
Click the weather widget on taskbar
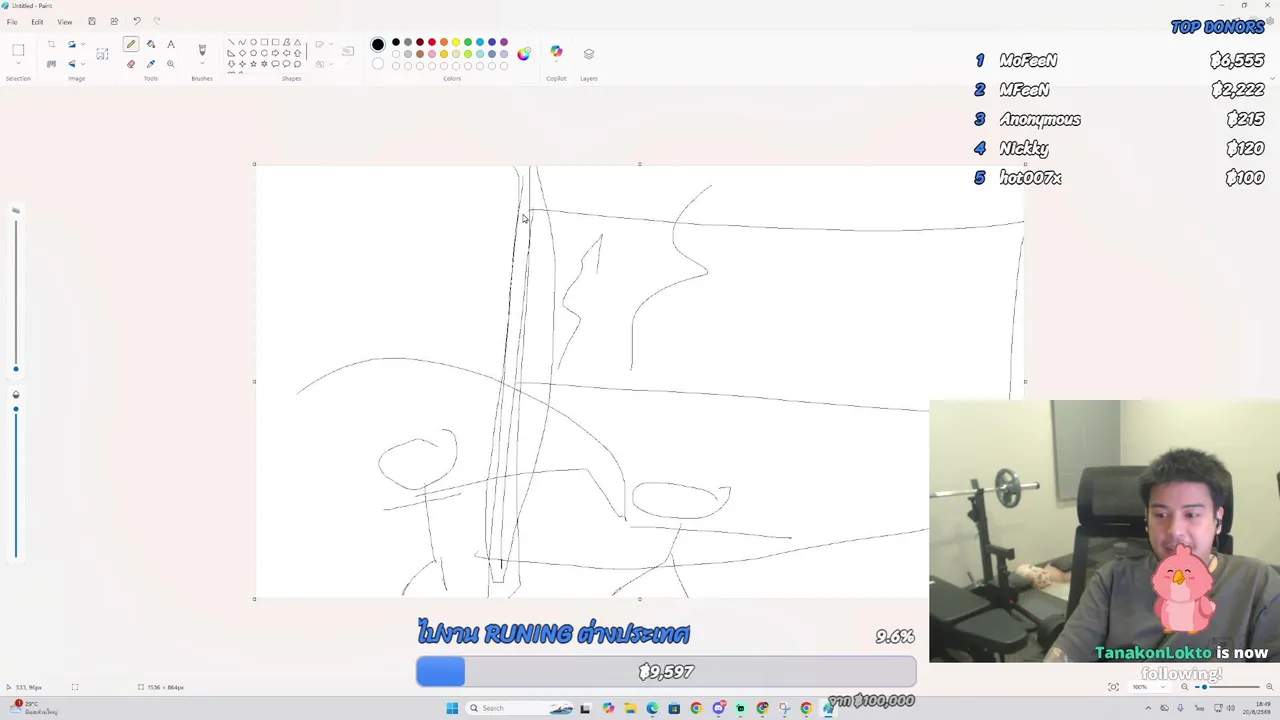(x=32, y=708)
